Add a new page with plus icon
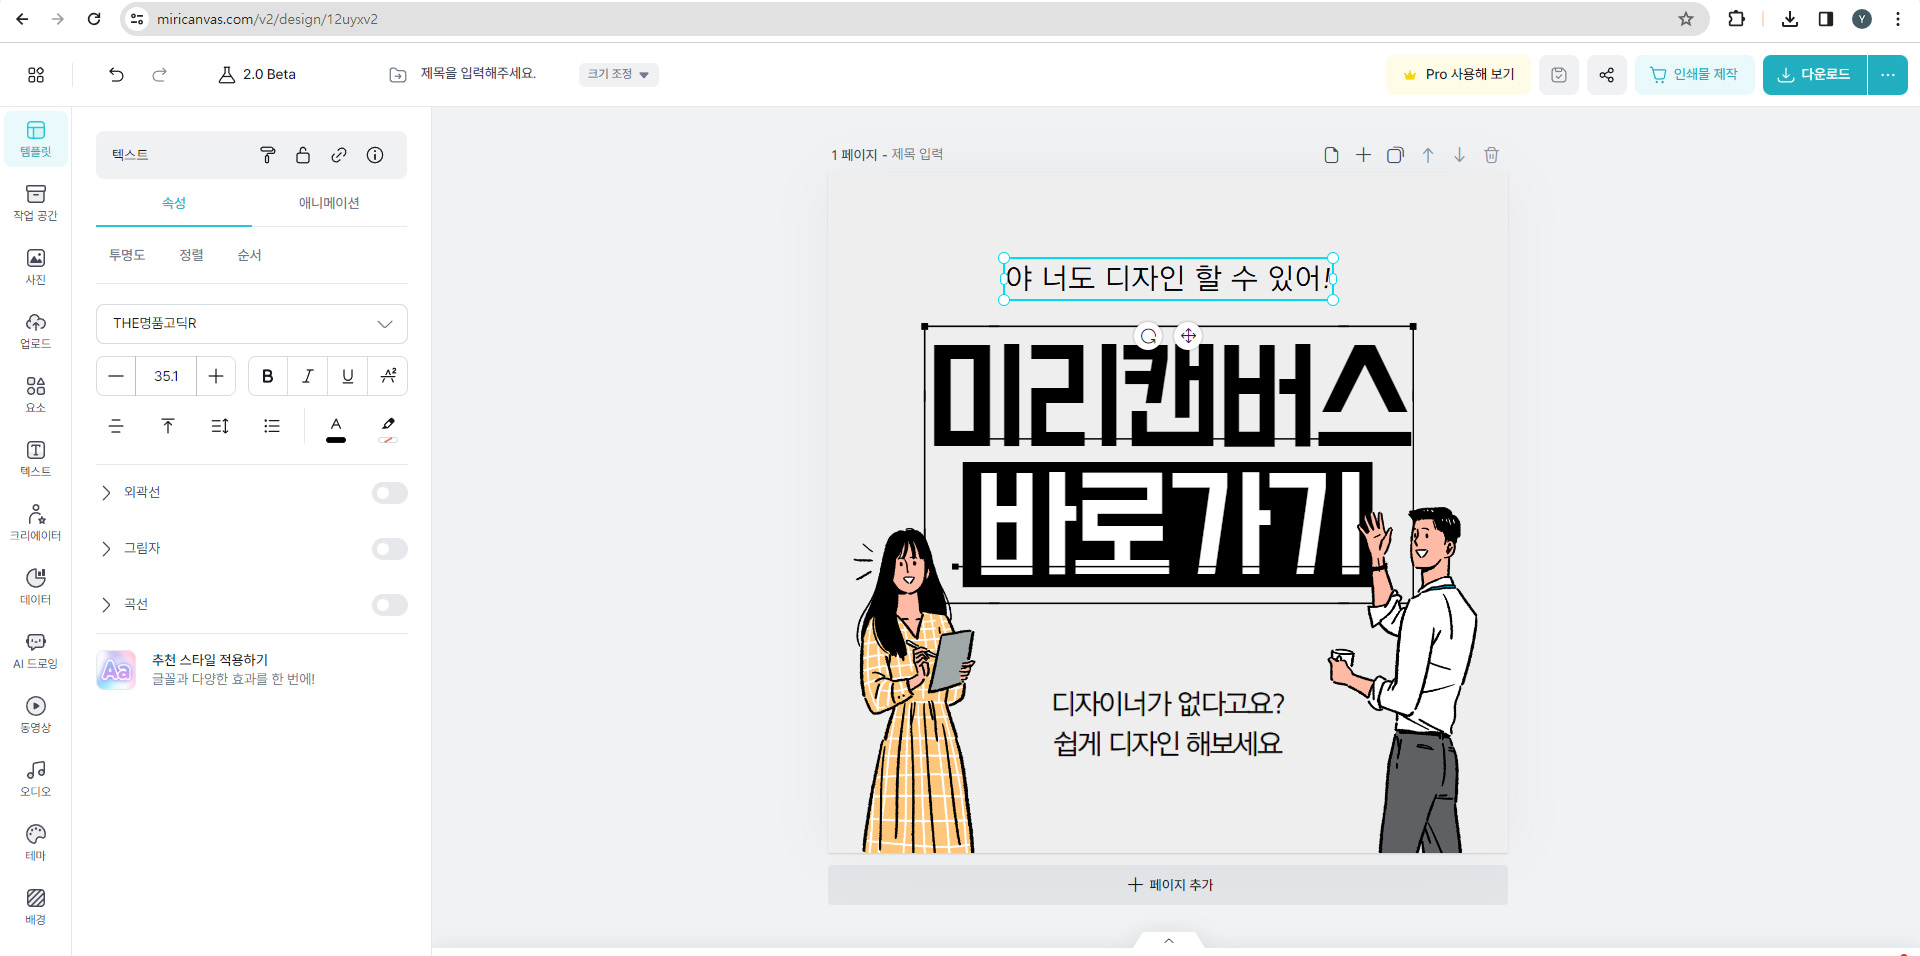Screen dimensions: 1920x956 1363,155
